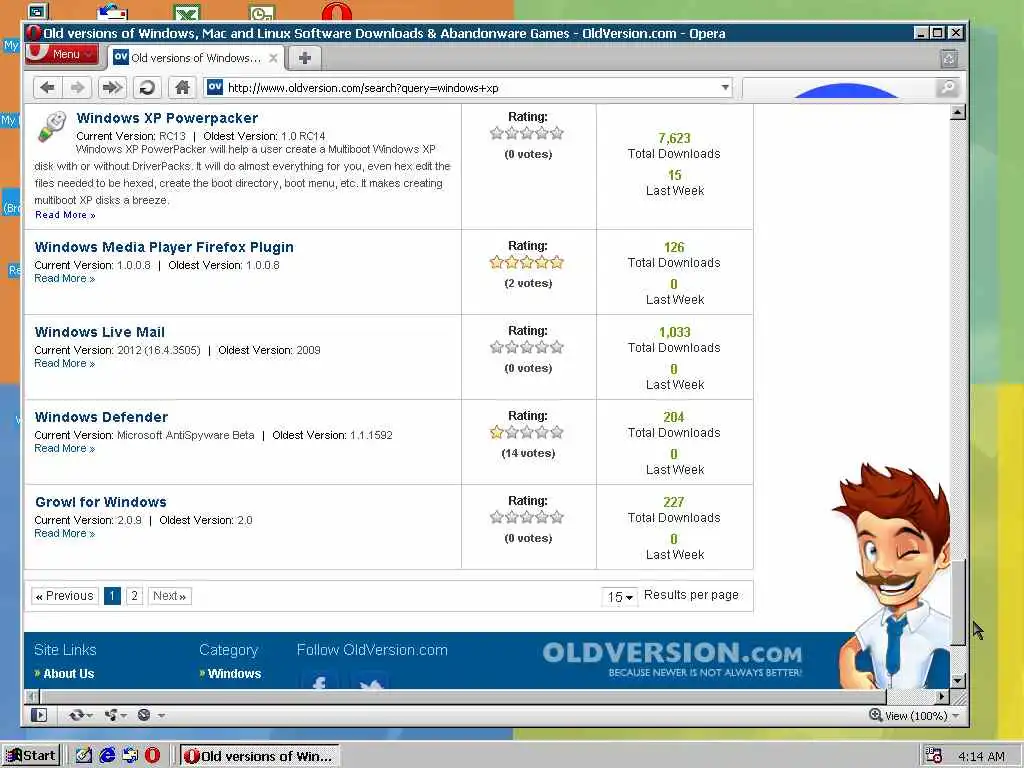1024x768 pixels.
Task: Open the Windows Live Mail link
Action: [x=100, y=332]
